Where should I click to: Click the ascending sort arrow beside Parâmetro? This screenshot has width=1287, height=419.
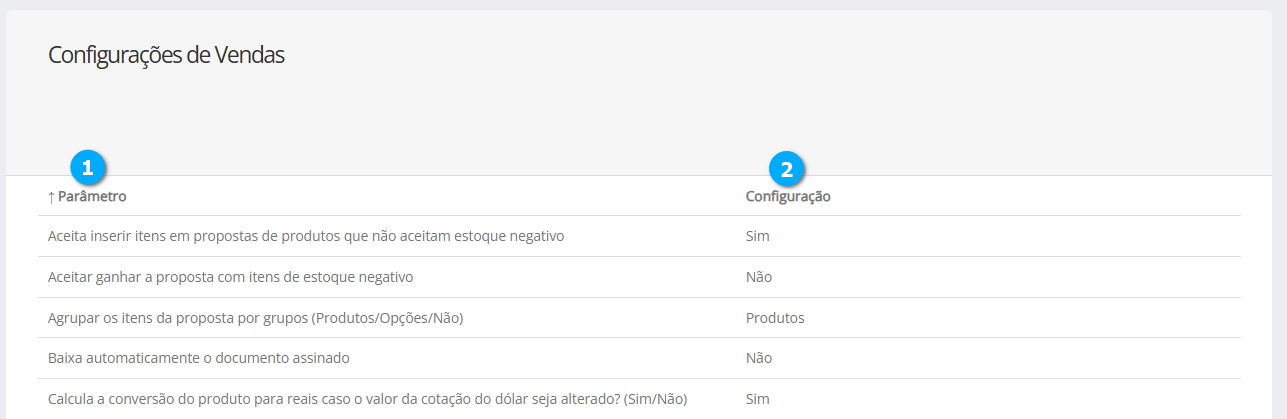(x=51, y=197)
